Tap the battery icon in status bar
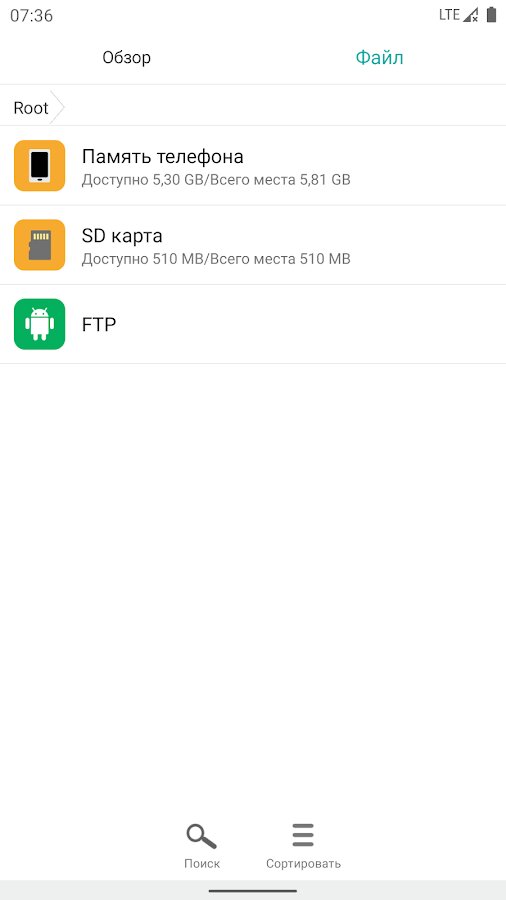Image resolution: width=506 pixels, height=900 pixels. tap(491, 15)
